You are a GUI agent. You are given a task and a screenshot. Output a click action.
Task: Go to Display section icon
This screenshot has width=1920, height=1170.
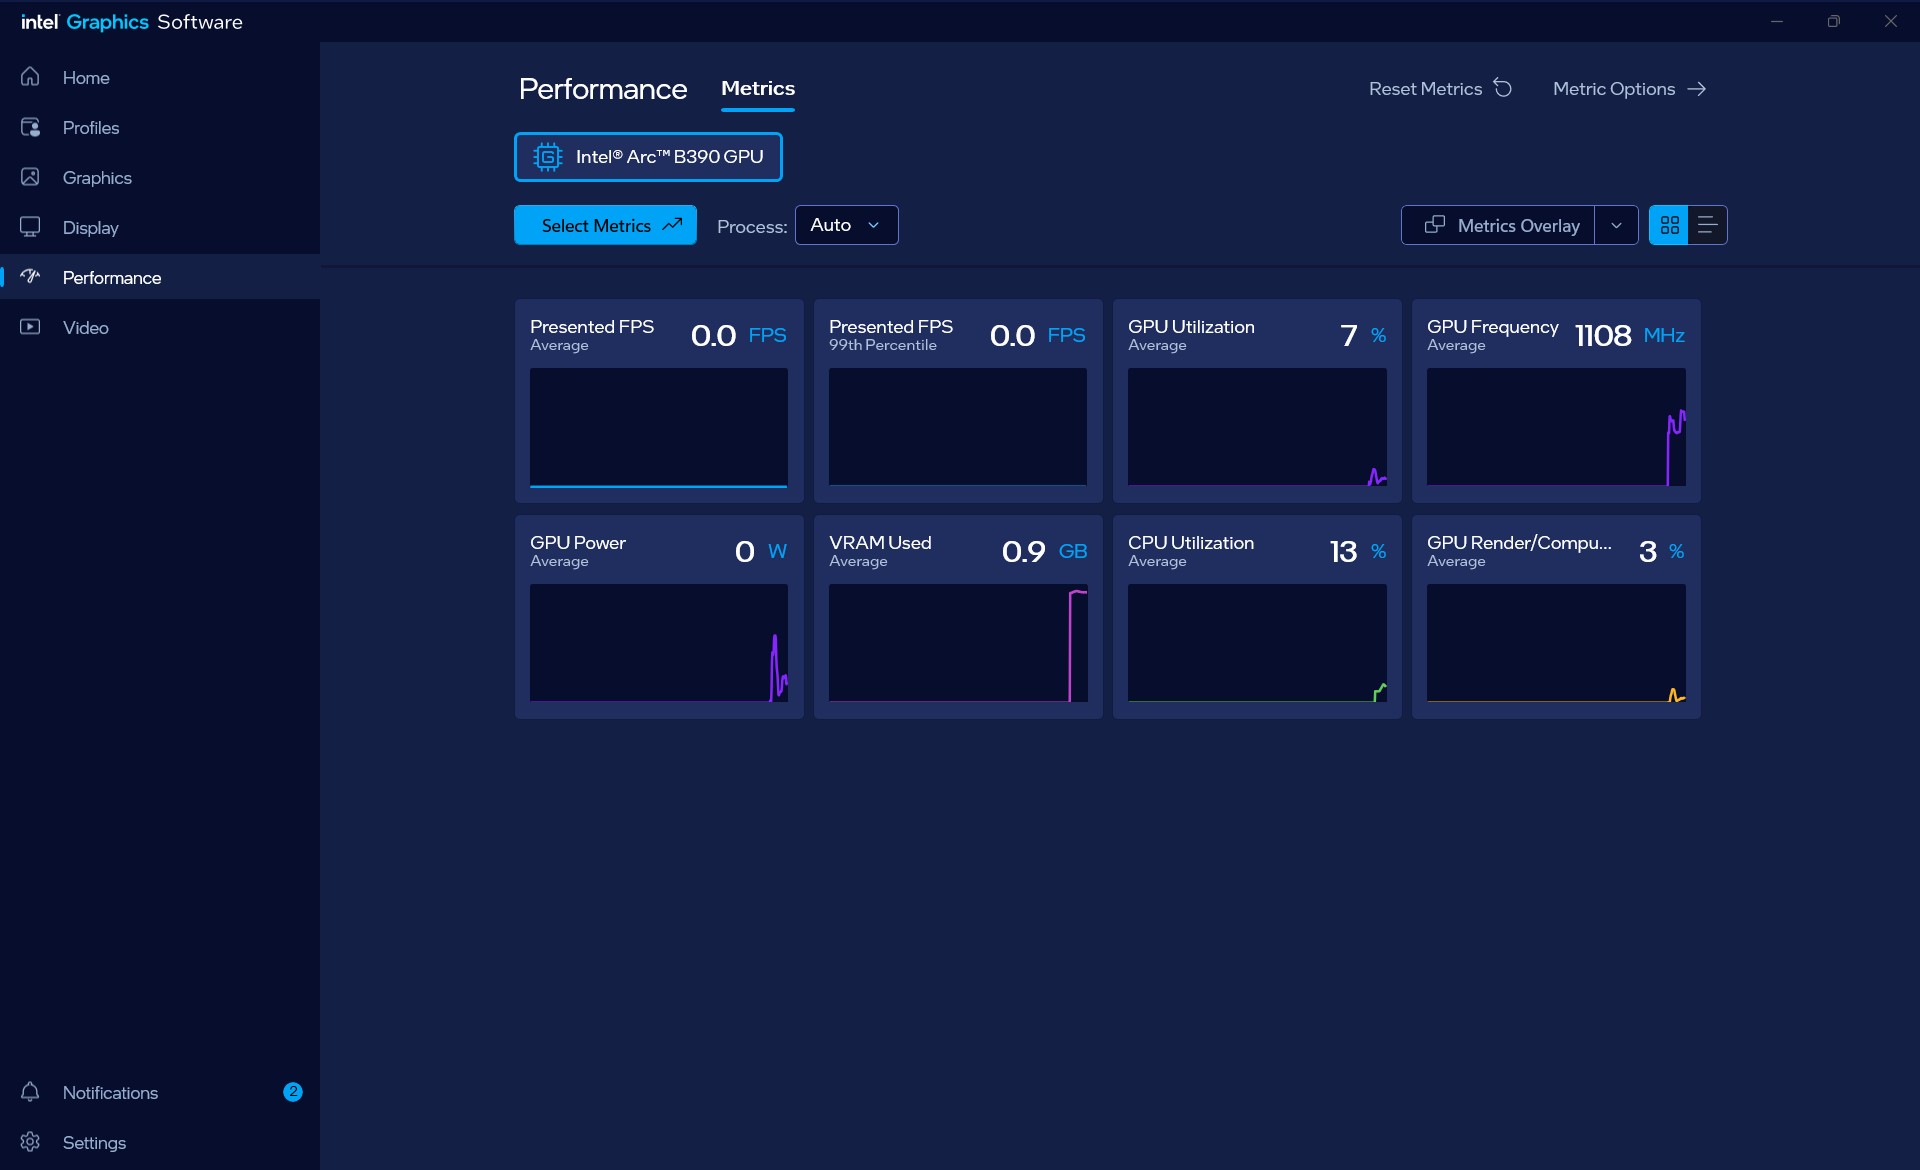[30, 227]
